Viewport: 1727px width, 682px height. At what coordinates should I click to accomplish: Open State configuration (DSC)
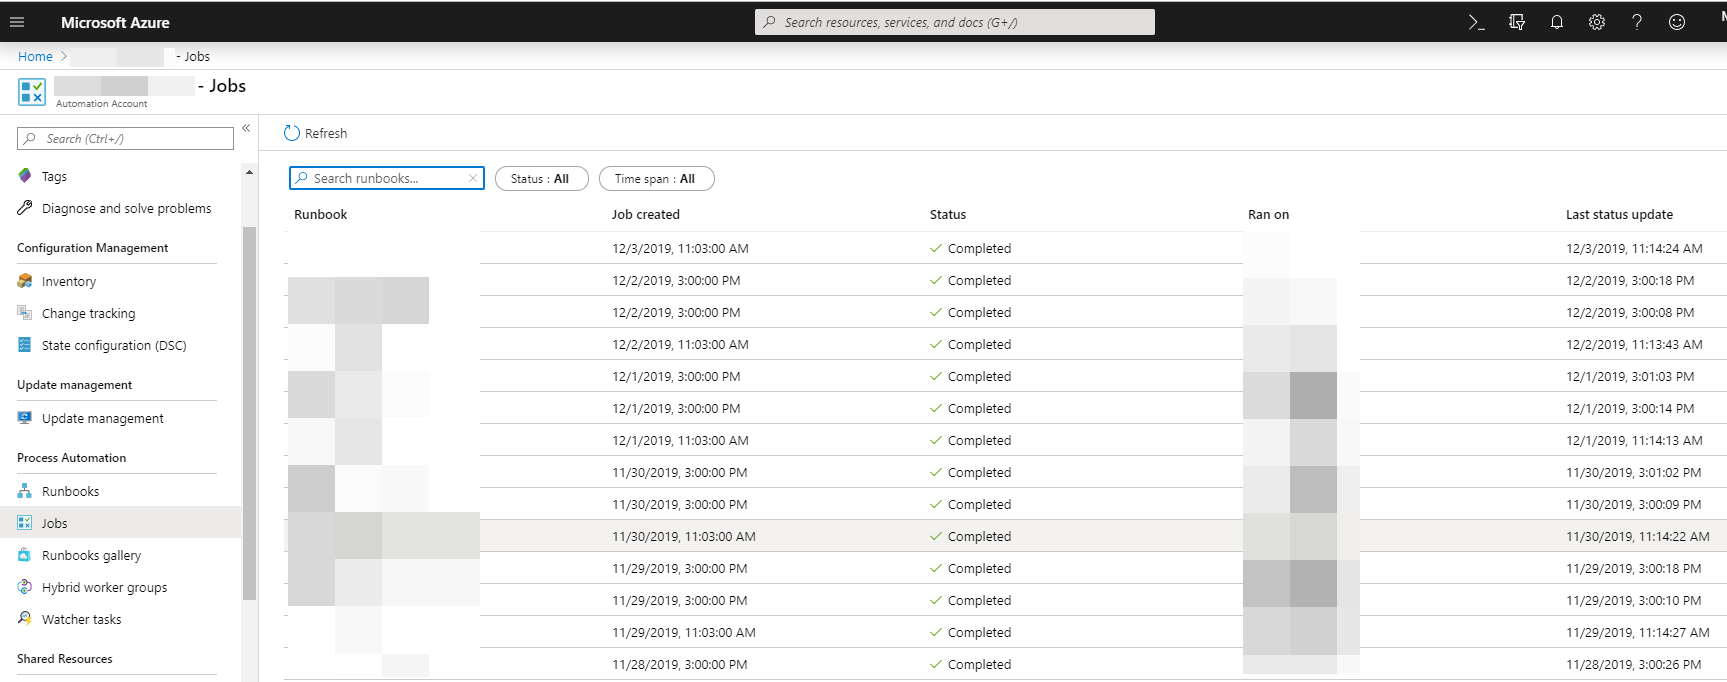coord(114,345)
